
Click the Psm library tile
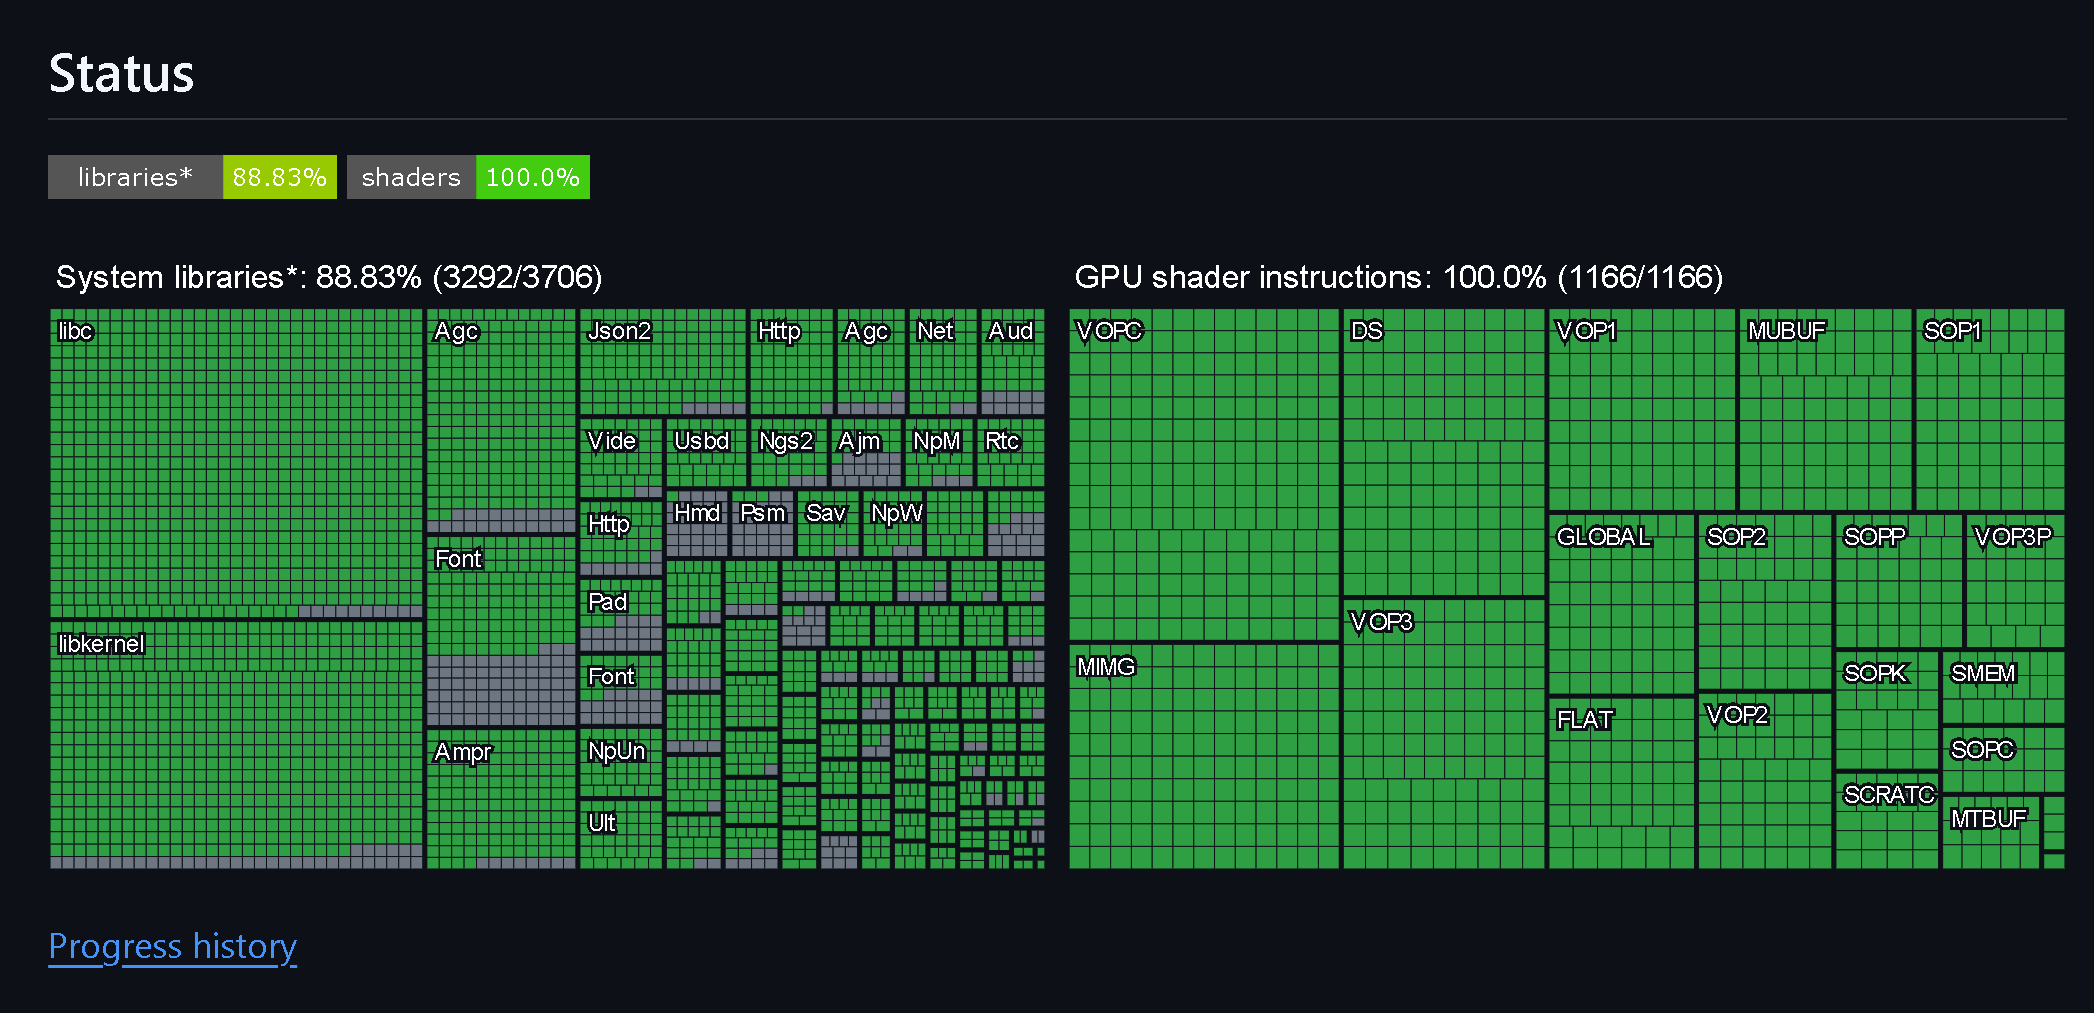763,524
